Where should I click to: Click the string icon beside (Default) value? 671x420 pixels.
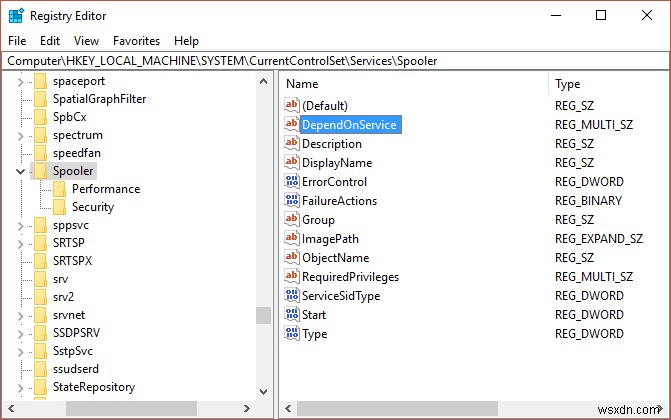point(292,105)
